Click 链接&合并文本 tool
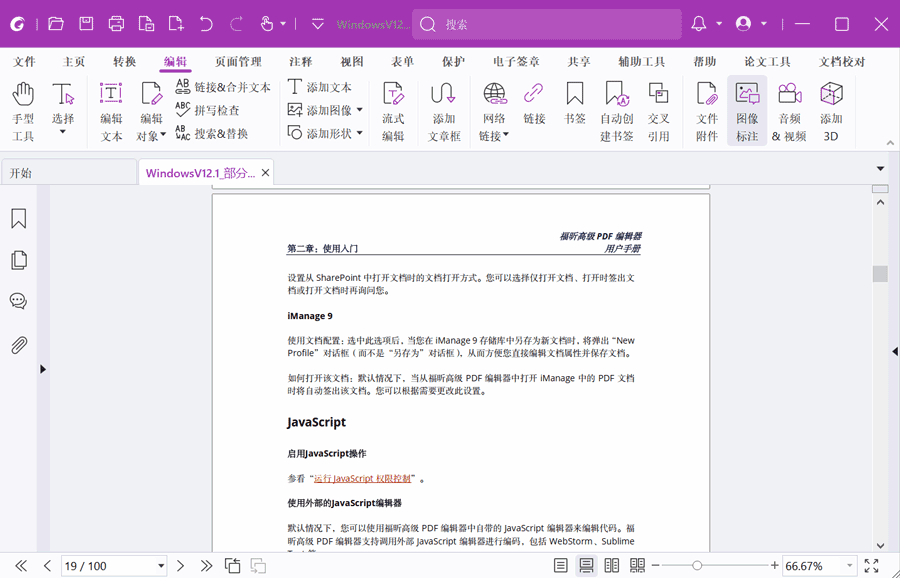The image size is (900, 578). (x=223, y=87)
